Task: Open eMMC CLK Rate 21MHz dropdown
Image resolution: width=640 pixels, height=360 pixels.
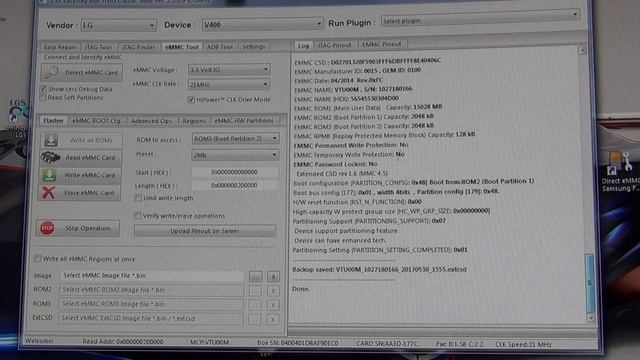Action: click(229, 84)
